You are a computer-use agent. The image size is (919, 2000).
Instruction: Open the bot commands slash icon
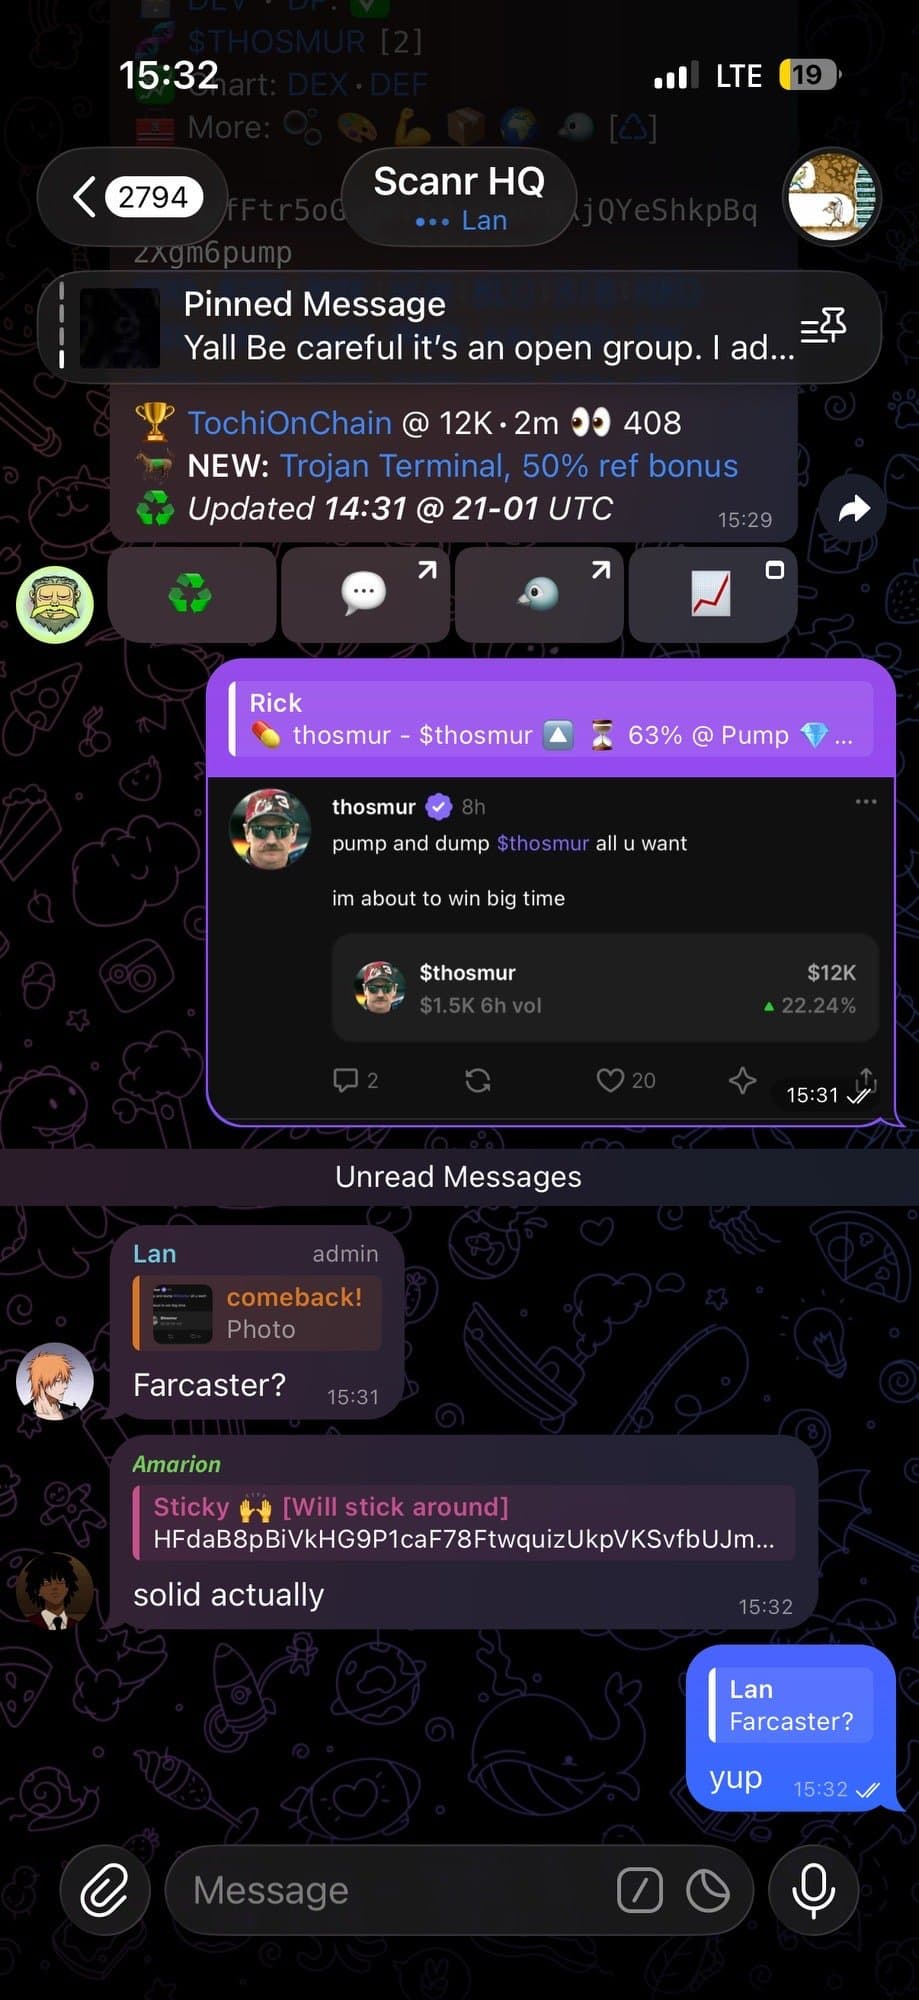point(640,1891)
